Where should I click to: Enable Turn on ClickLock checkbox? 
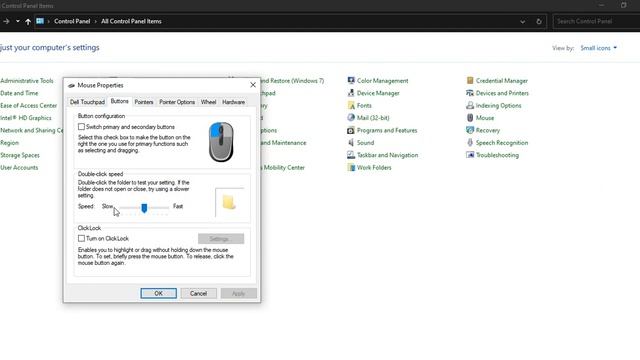tap(81, 238)
